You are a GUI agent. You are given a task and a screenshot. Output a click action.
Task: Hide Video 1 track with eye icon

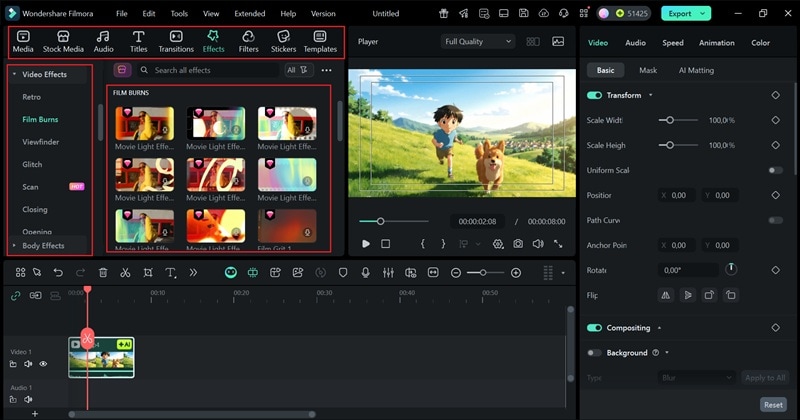pyautogui.click(x=43, y=364)
